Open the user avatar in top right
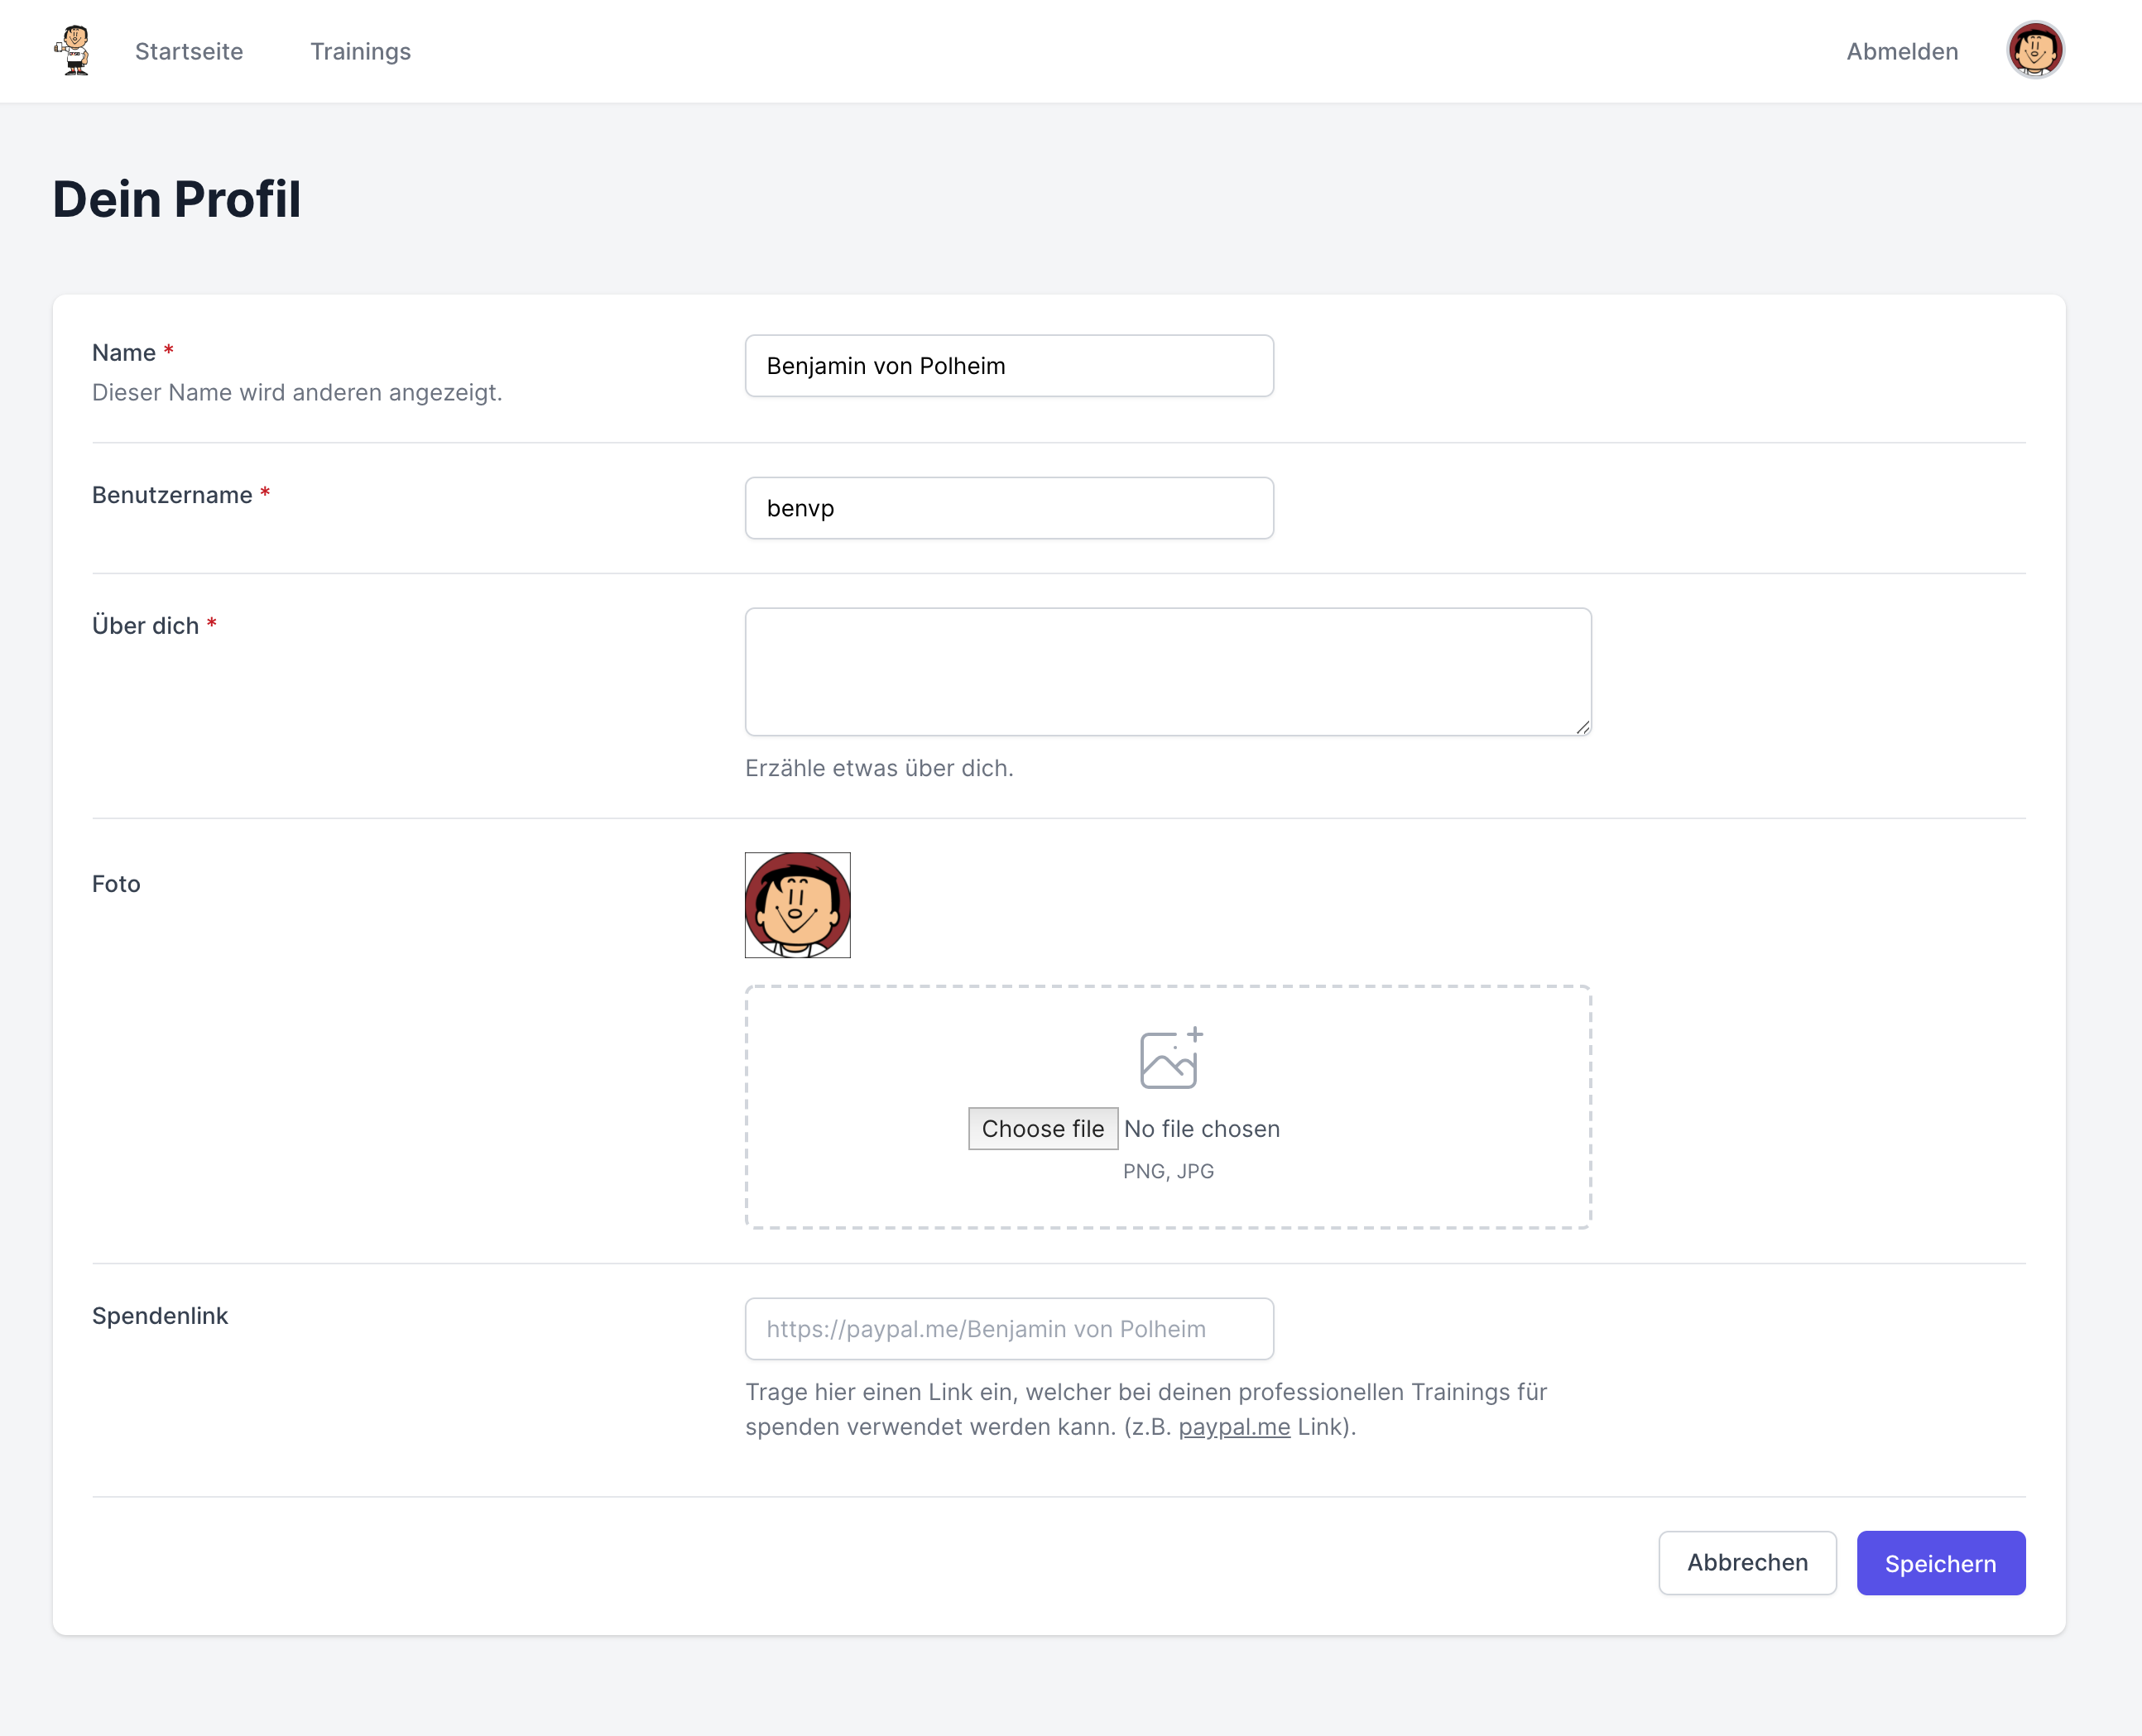This screenshot has height=1736, width=2142. [x=2035, y=50]
